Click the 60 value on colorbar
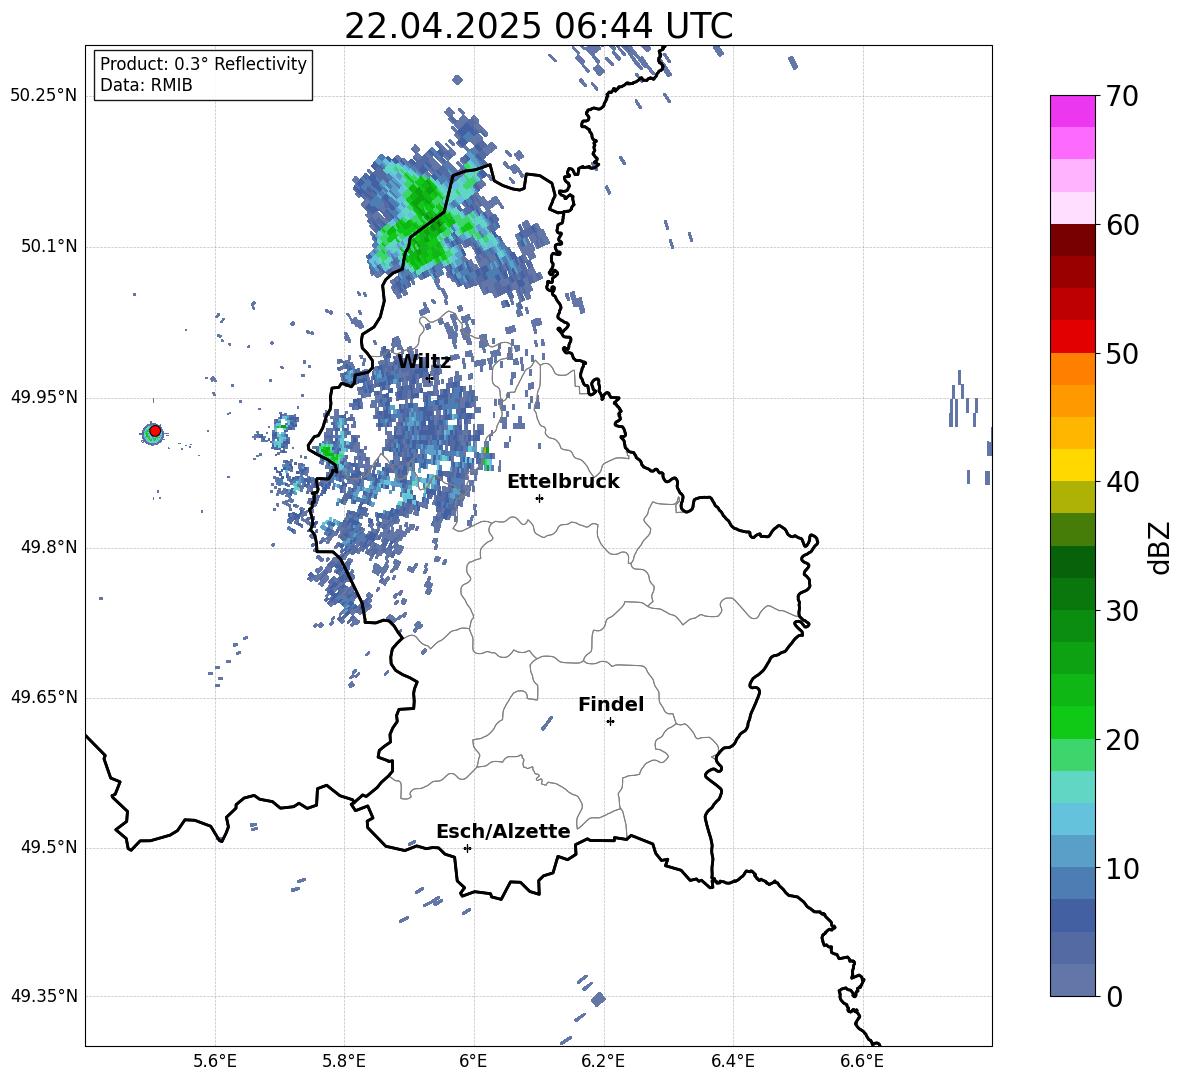 1122,225
